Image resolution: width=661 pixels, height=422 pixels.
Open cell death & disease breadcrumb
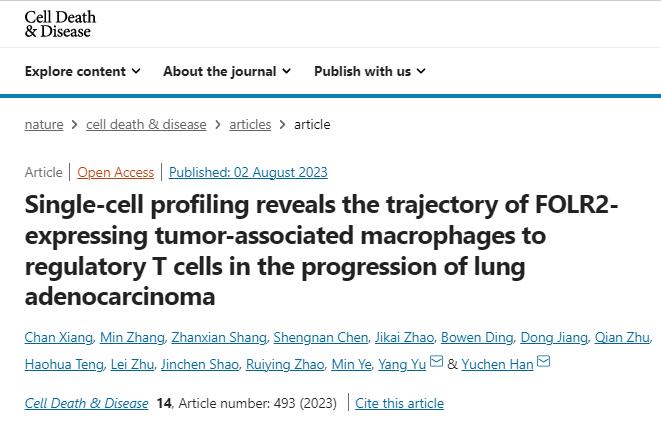tap(146, 124)
